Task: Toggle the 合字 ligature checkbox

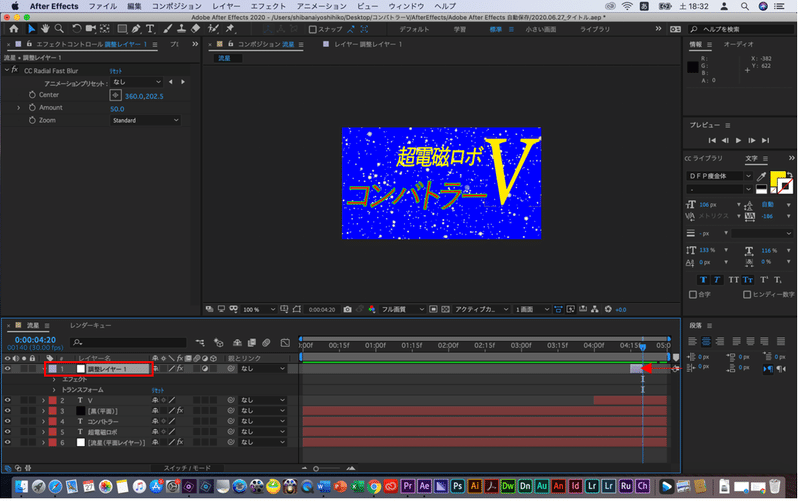Action: point(693,295)
